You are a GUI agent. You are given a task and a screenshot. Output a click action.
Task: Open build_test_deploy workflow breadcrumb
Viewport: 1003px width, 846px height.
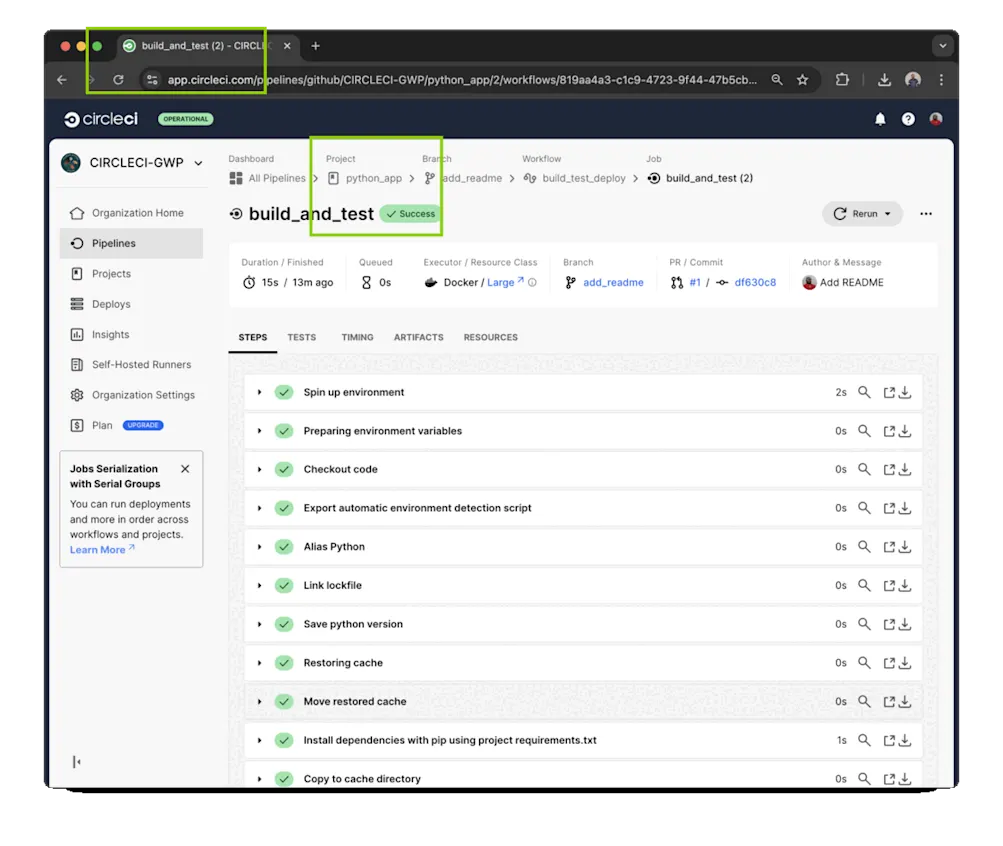[x=574, y=178]
